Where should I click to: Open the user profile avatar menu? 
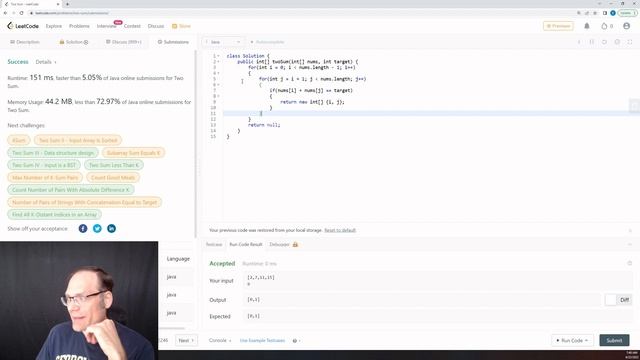tap(627, 26)
